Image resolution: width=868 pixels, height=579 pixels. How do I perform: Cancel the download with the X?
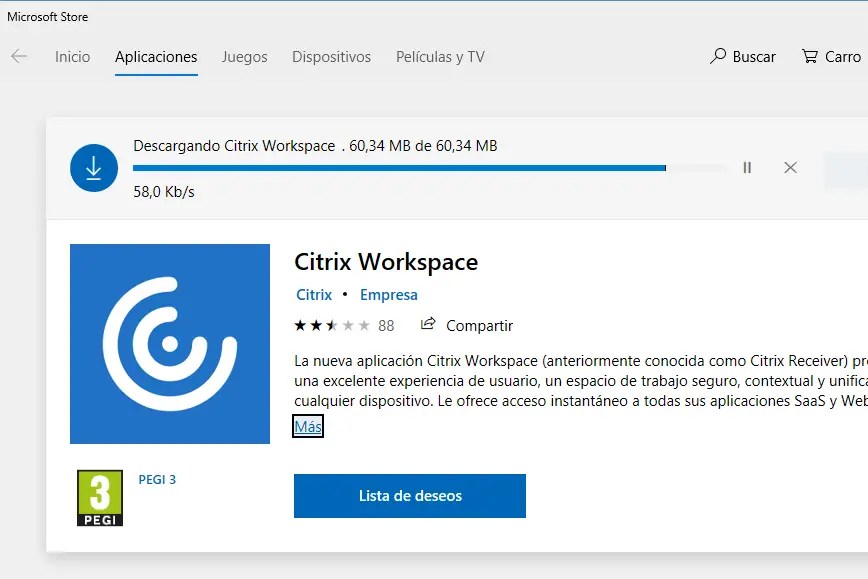[790, 167]
